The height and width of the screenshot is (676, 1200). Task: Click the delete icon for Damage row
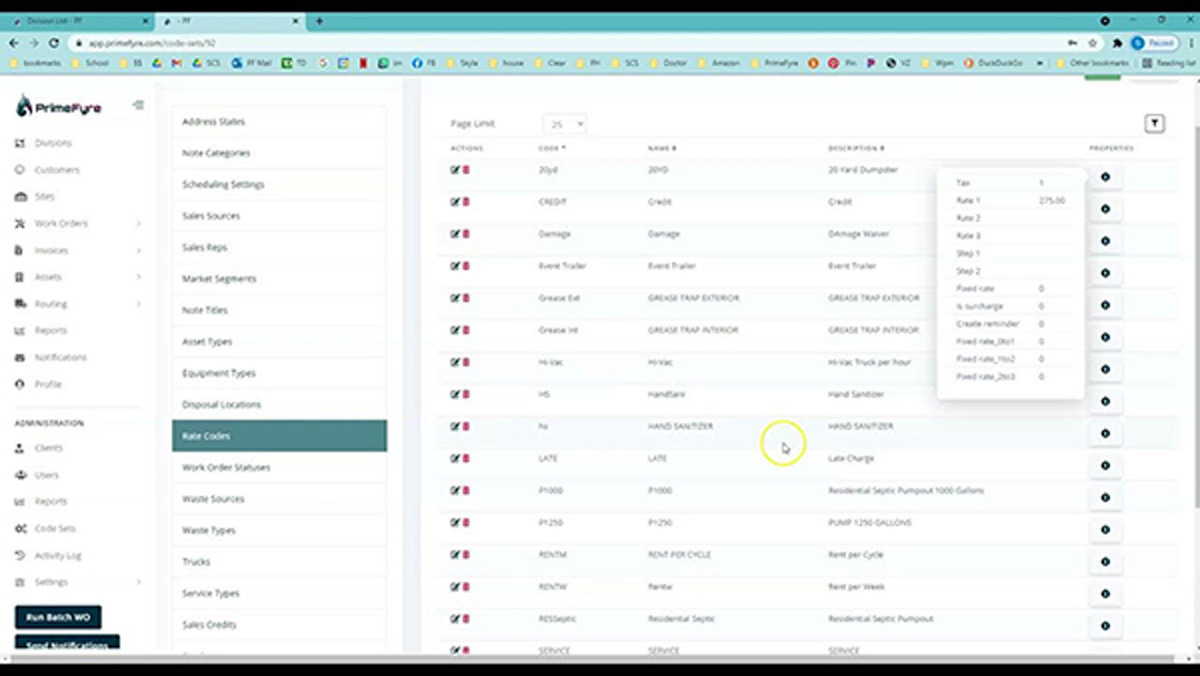(x=466, y=234)
